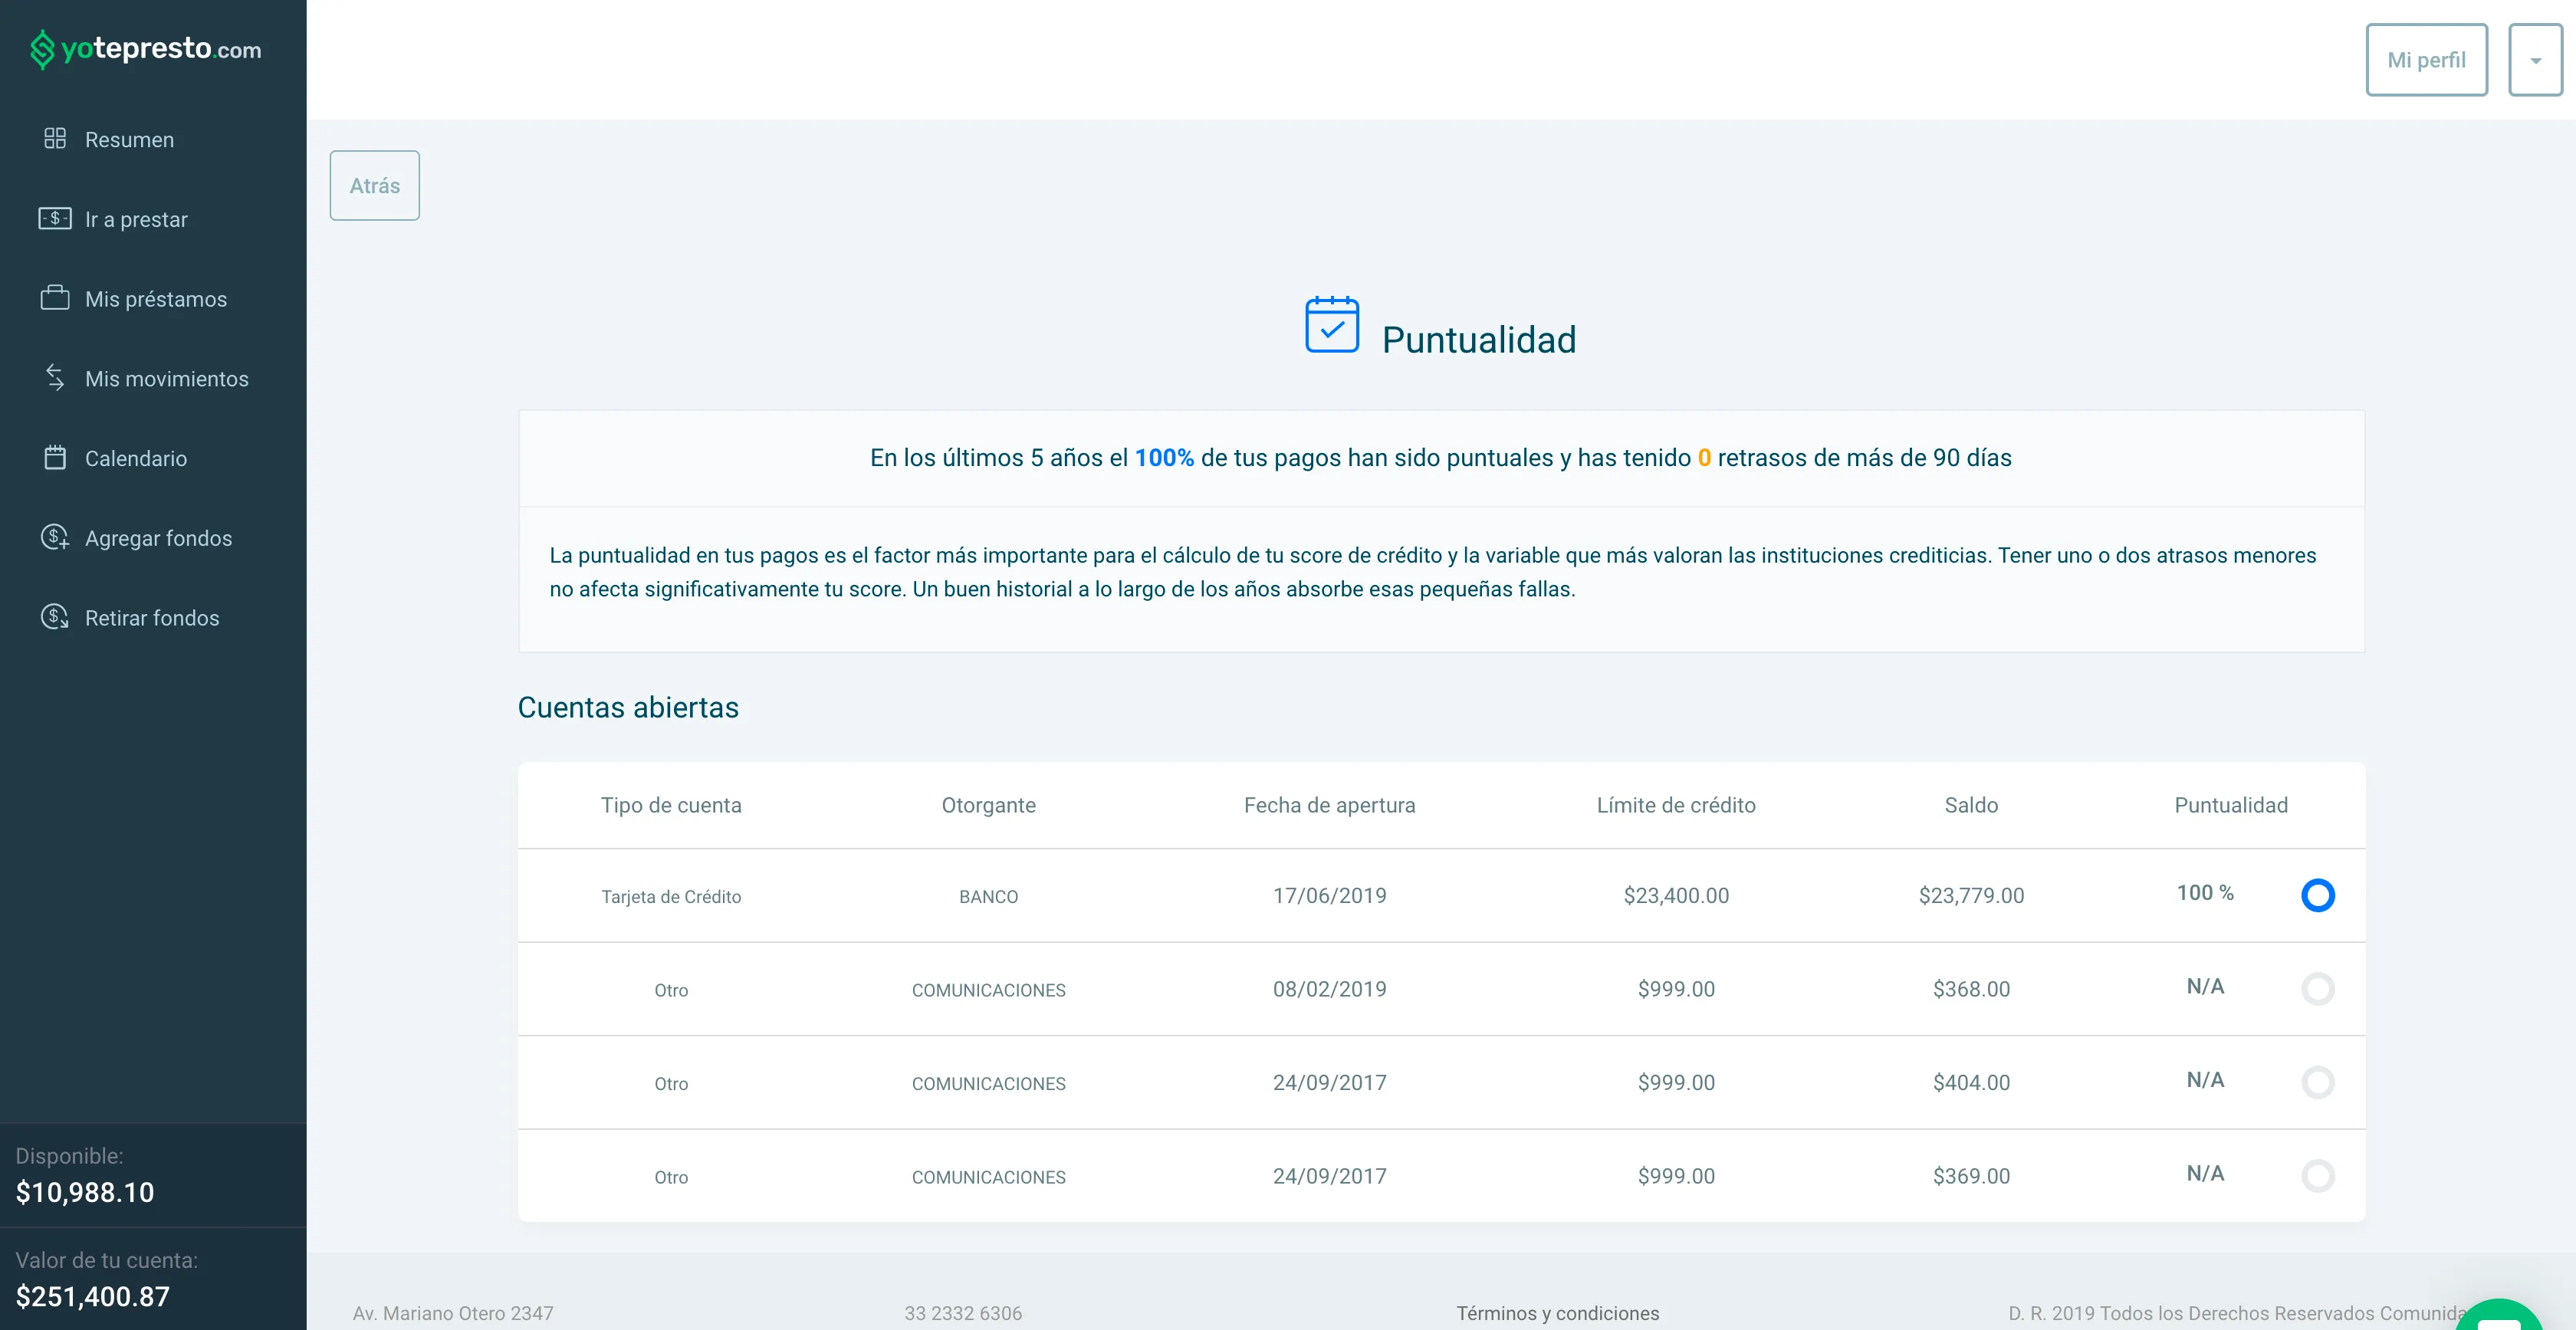The height and width of the screenshot is (1330, 2576).
Task: Click the Calendario calendar icon
Action: 55,458
